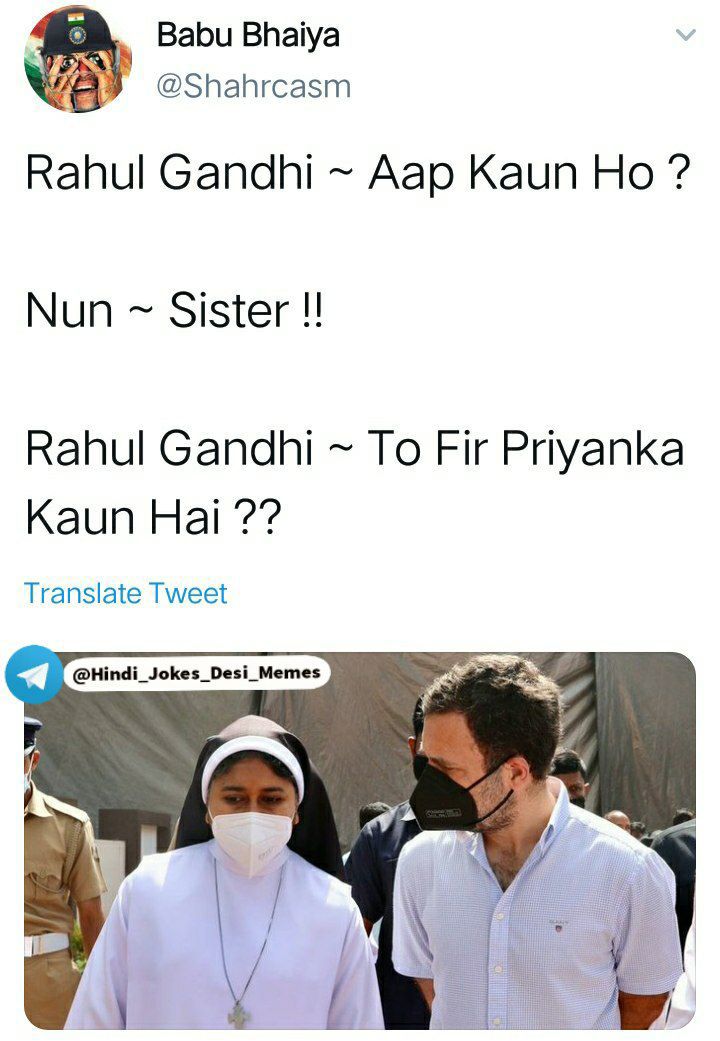Viewport: 720px width, 1041px height.
Task: Click the @Hindi_Jokes_Desi_Memes channel label
Action: click(x=196, y=673)
